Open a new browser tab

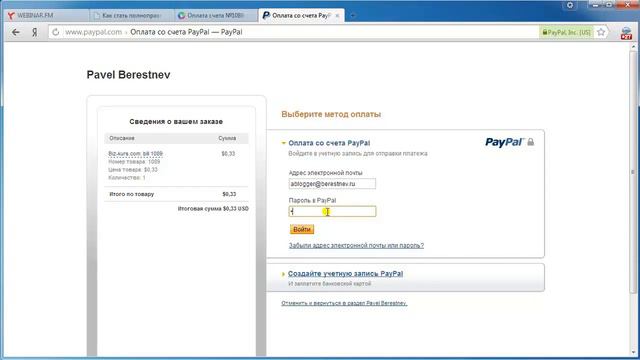tap(353, 16)
